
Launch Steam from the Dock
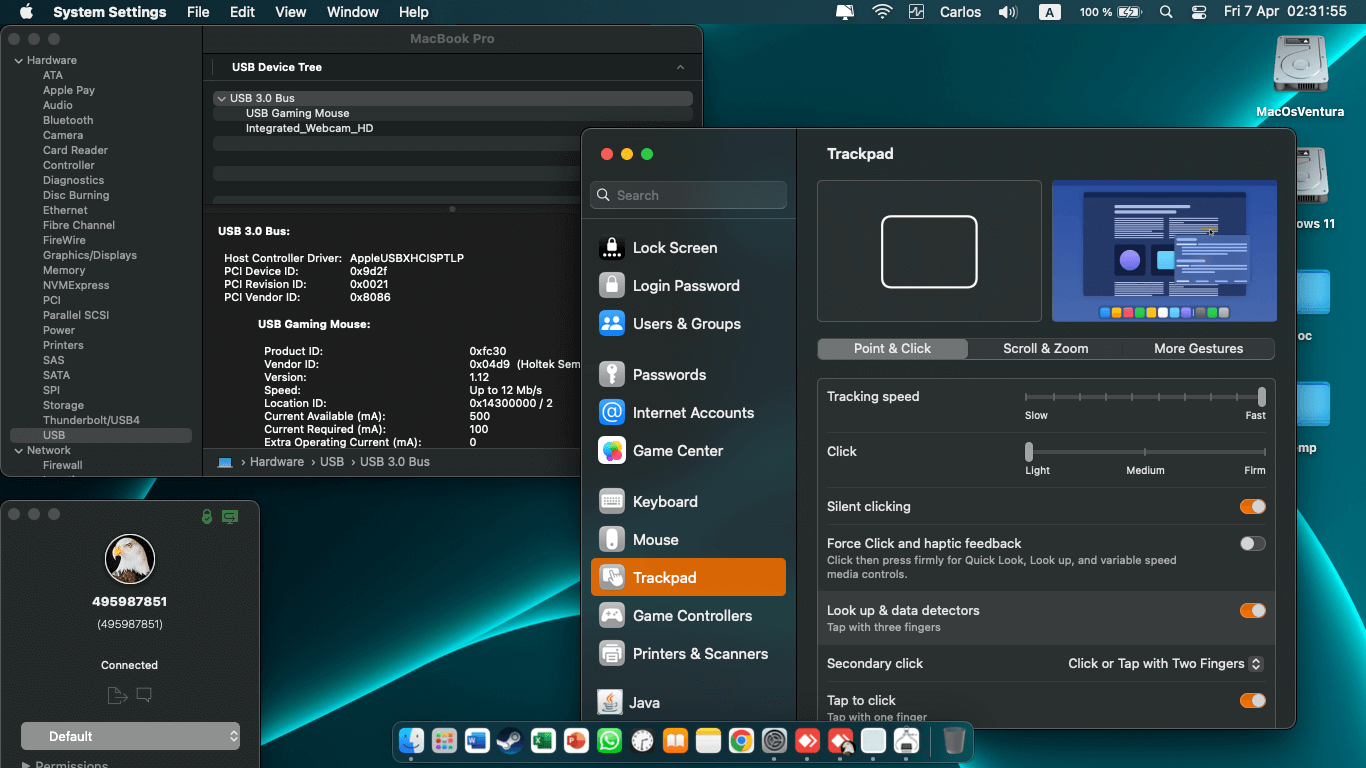tap(510, 741)
